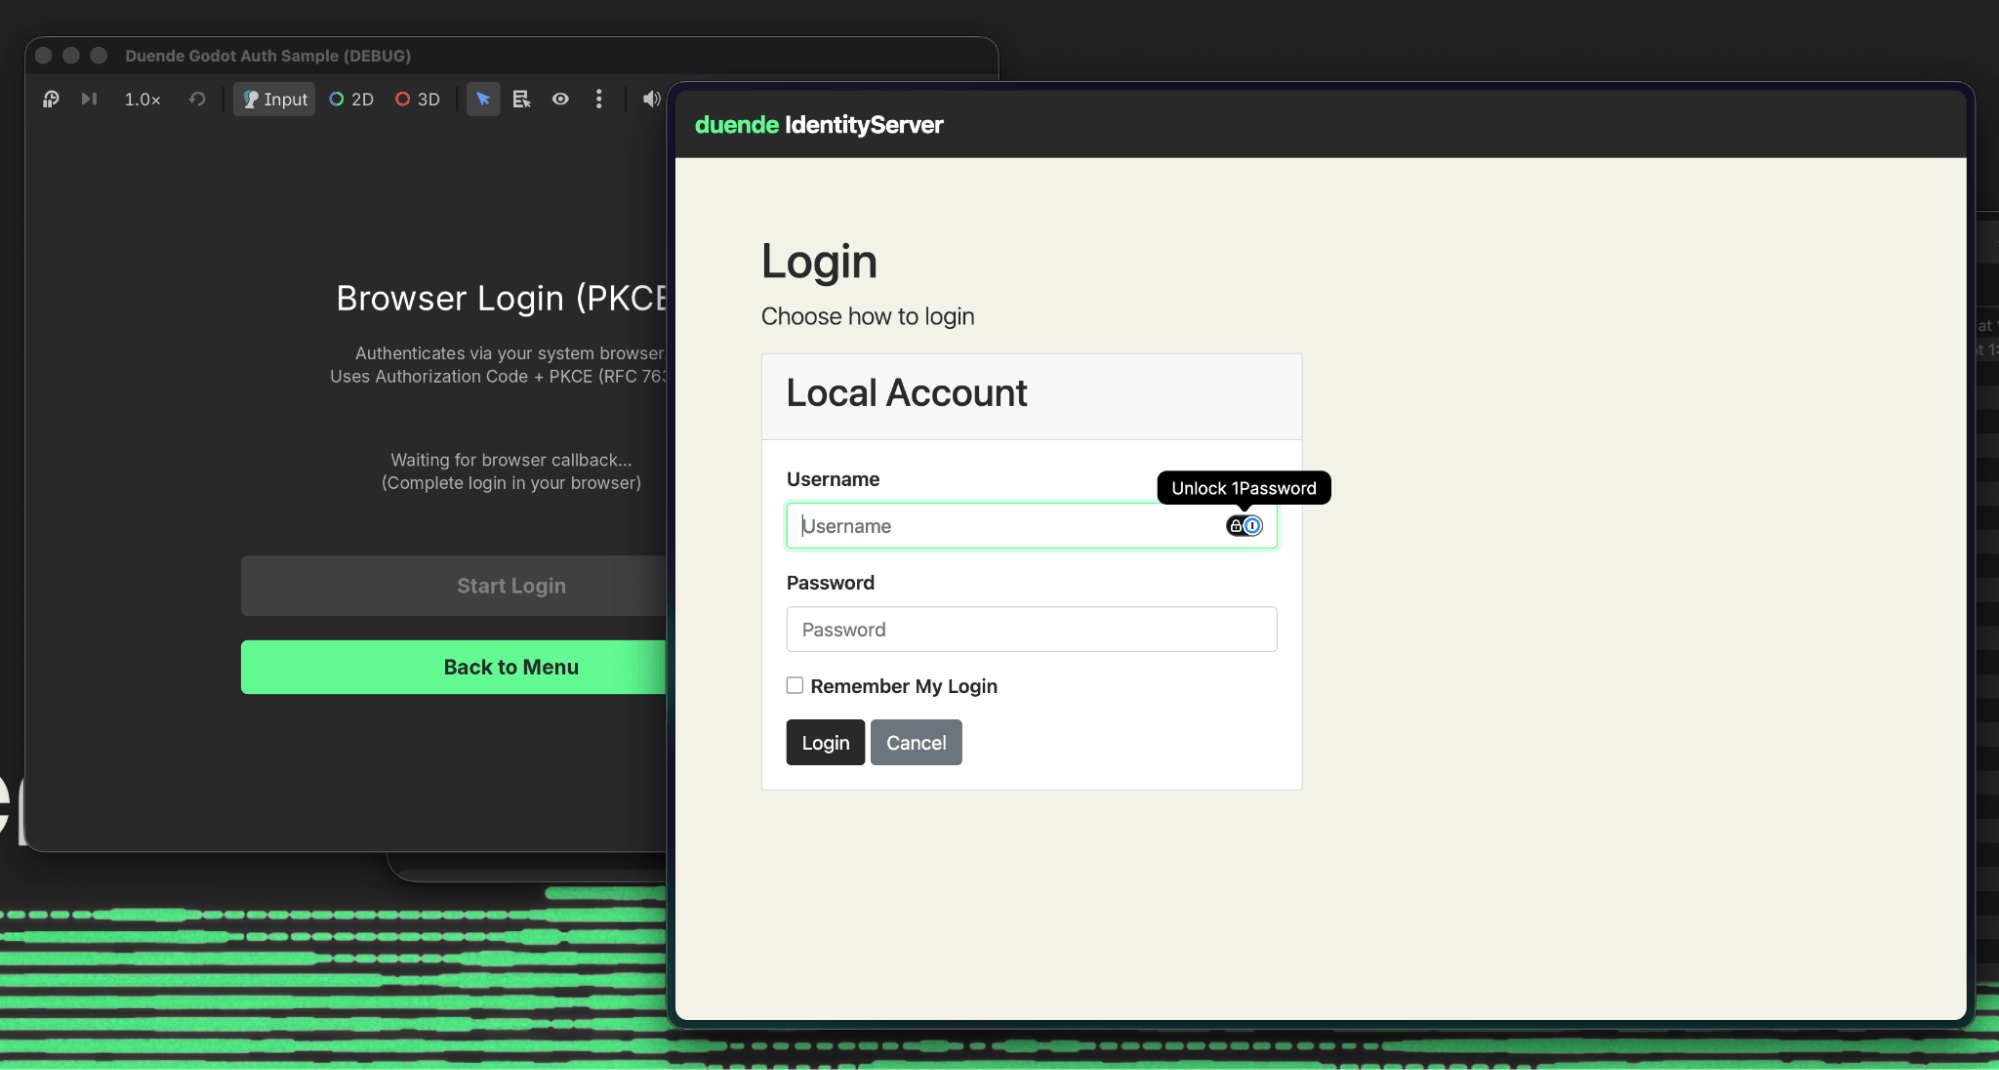Click the reset game speed icon
The image size is (1999, 1070).
click(197, 99)
